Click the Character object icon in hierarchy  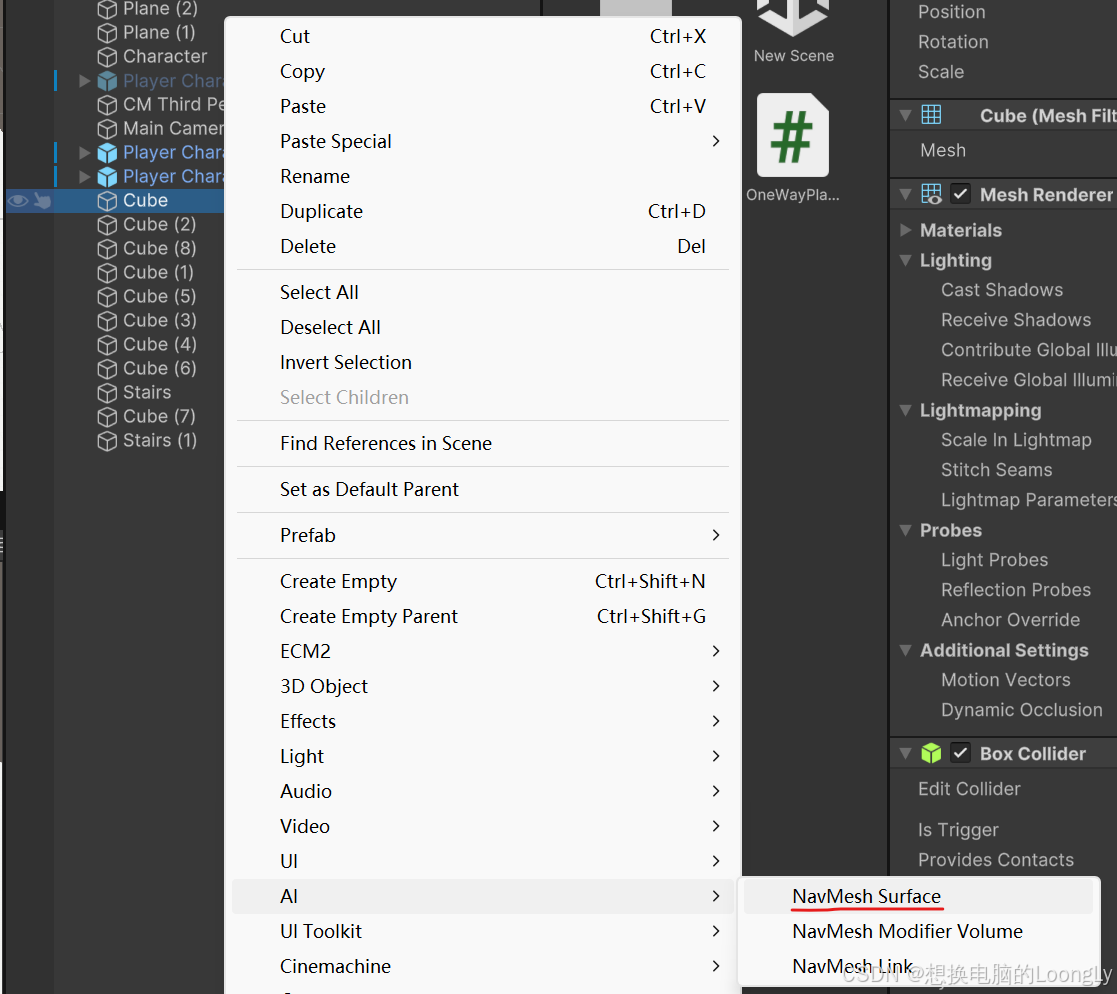click(107, 57)
